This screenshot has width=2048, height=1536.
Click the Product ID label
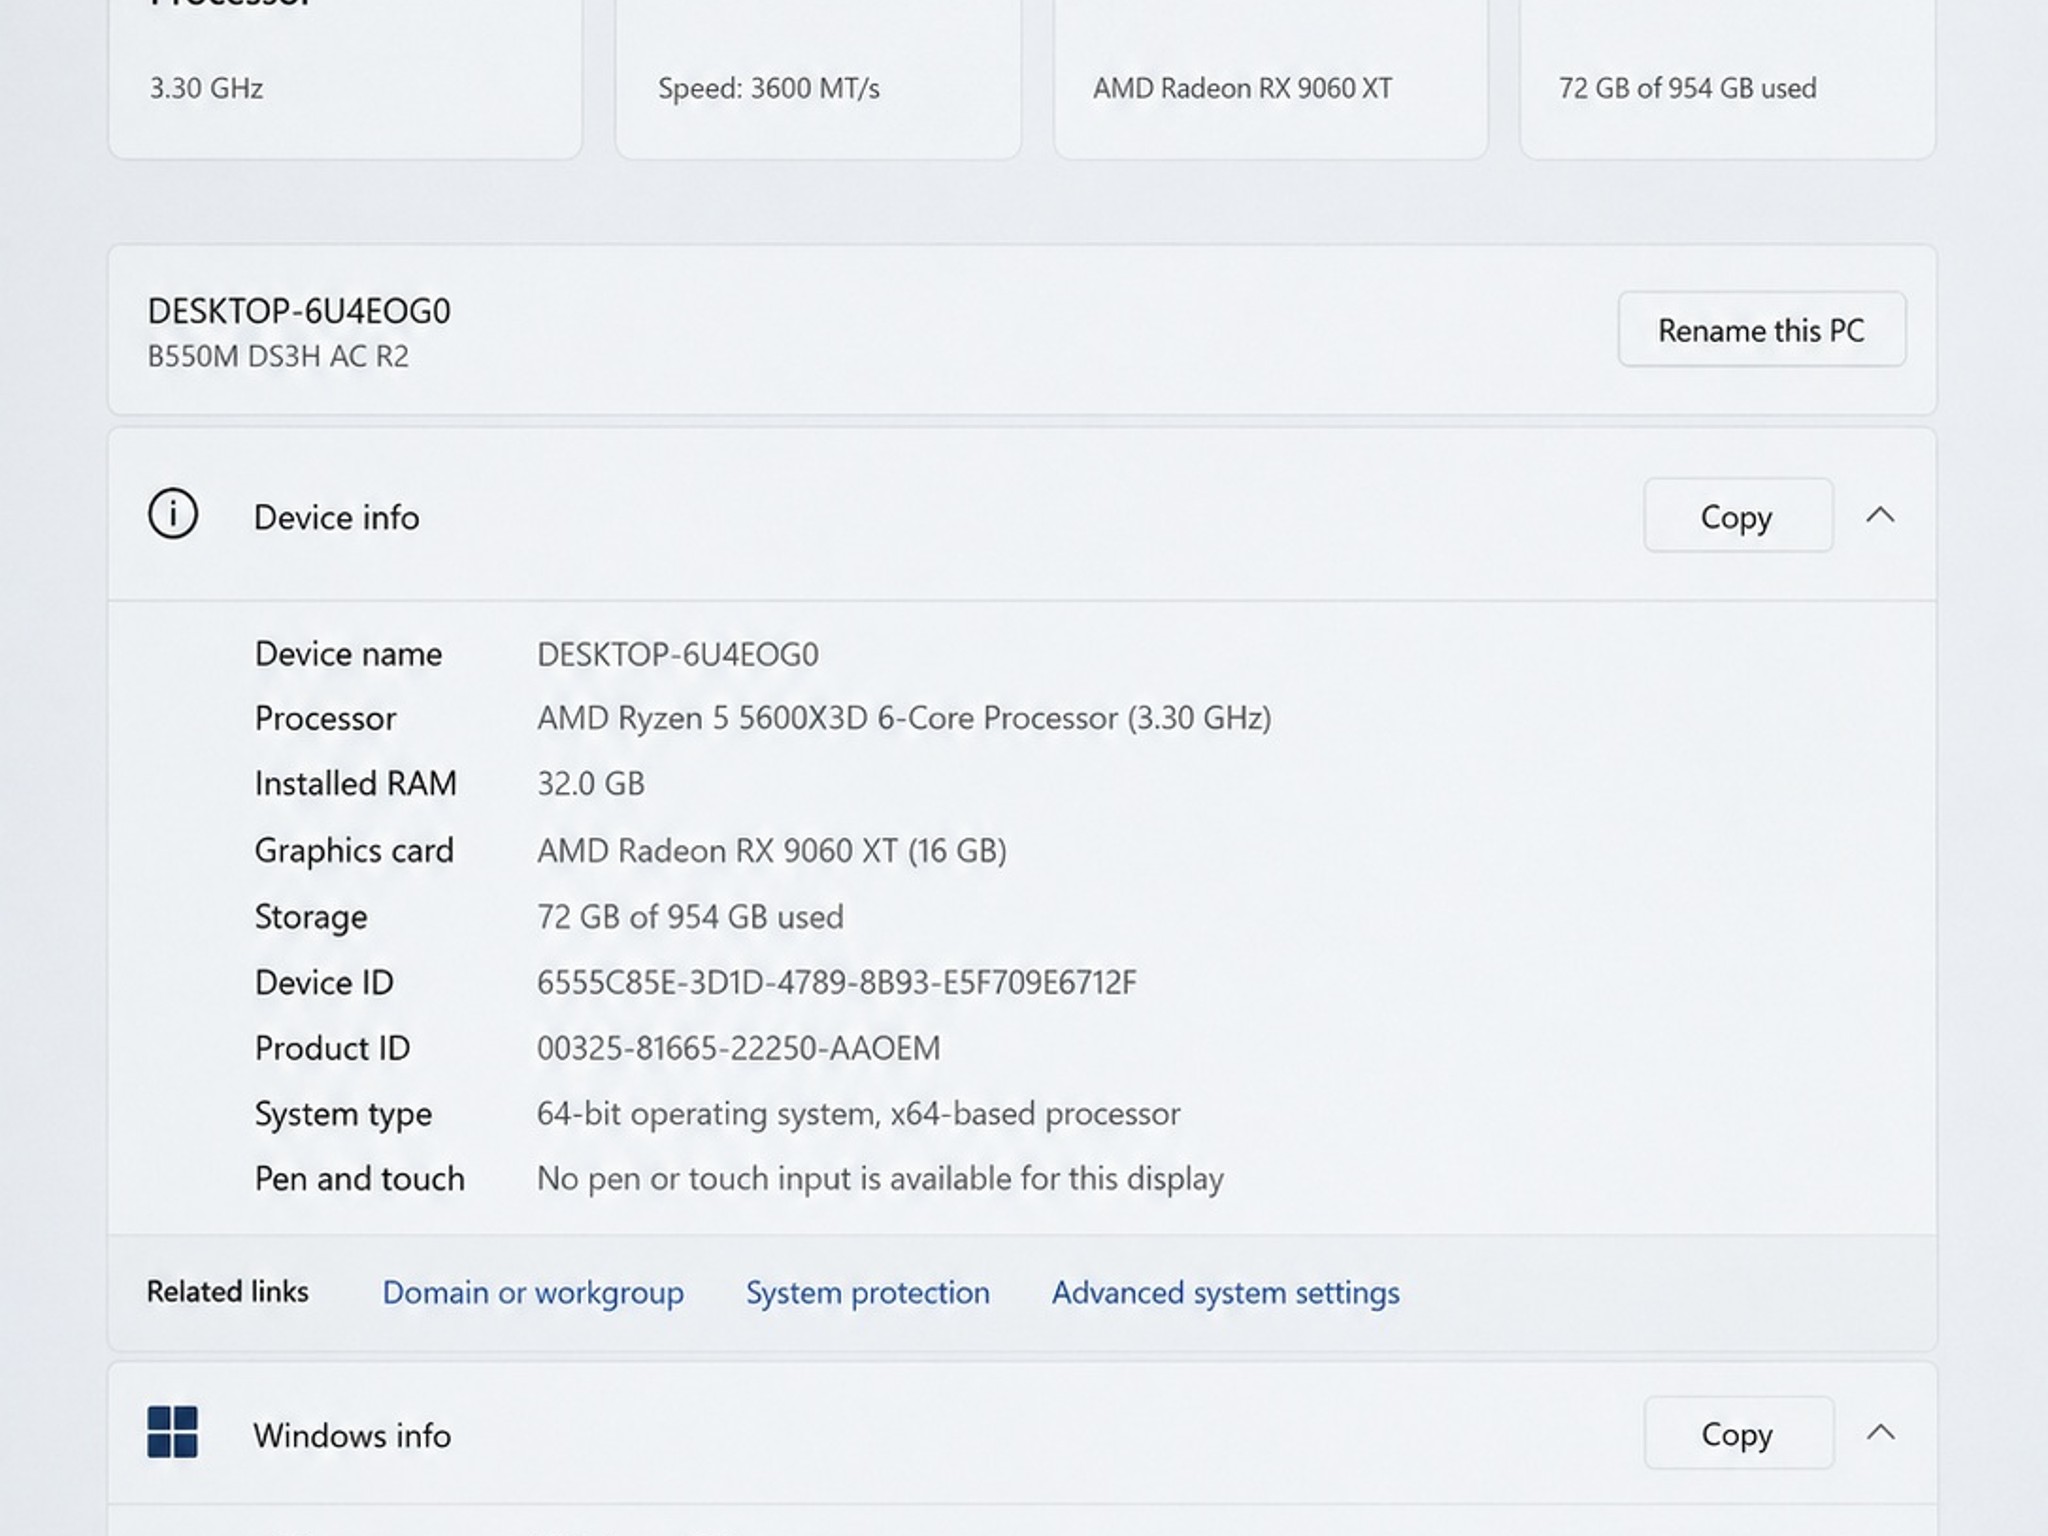coord(332,1048)
